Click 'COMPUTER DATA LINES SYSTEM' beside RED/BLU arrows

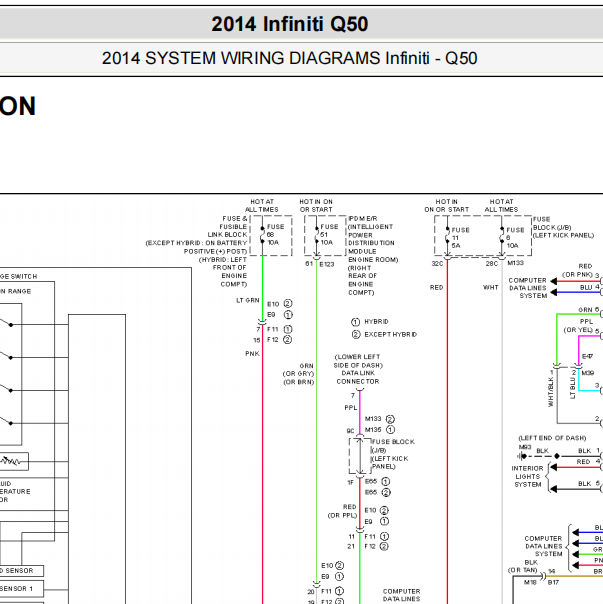[527, 288]
